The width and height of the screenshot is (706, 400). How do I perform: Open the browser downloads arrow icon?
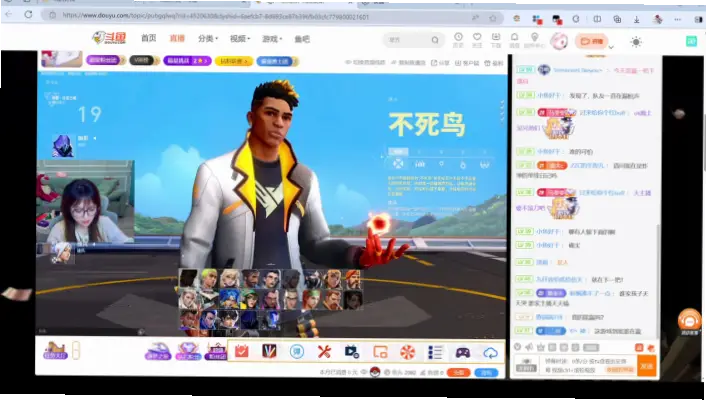(x=637, y=19)
